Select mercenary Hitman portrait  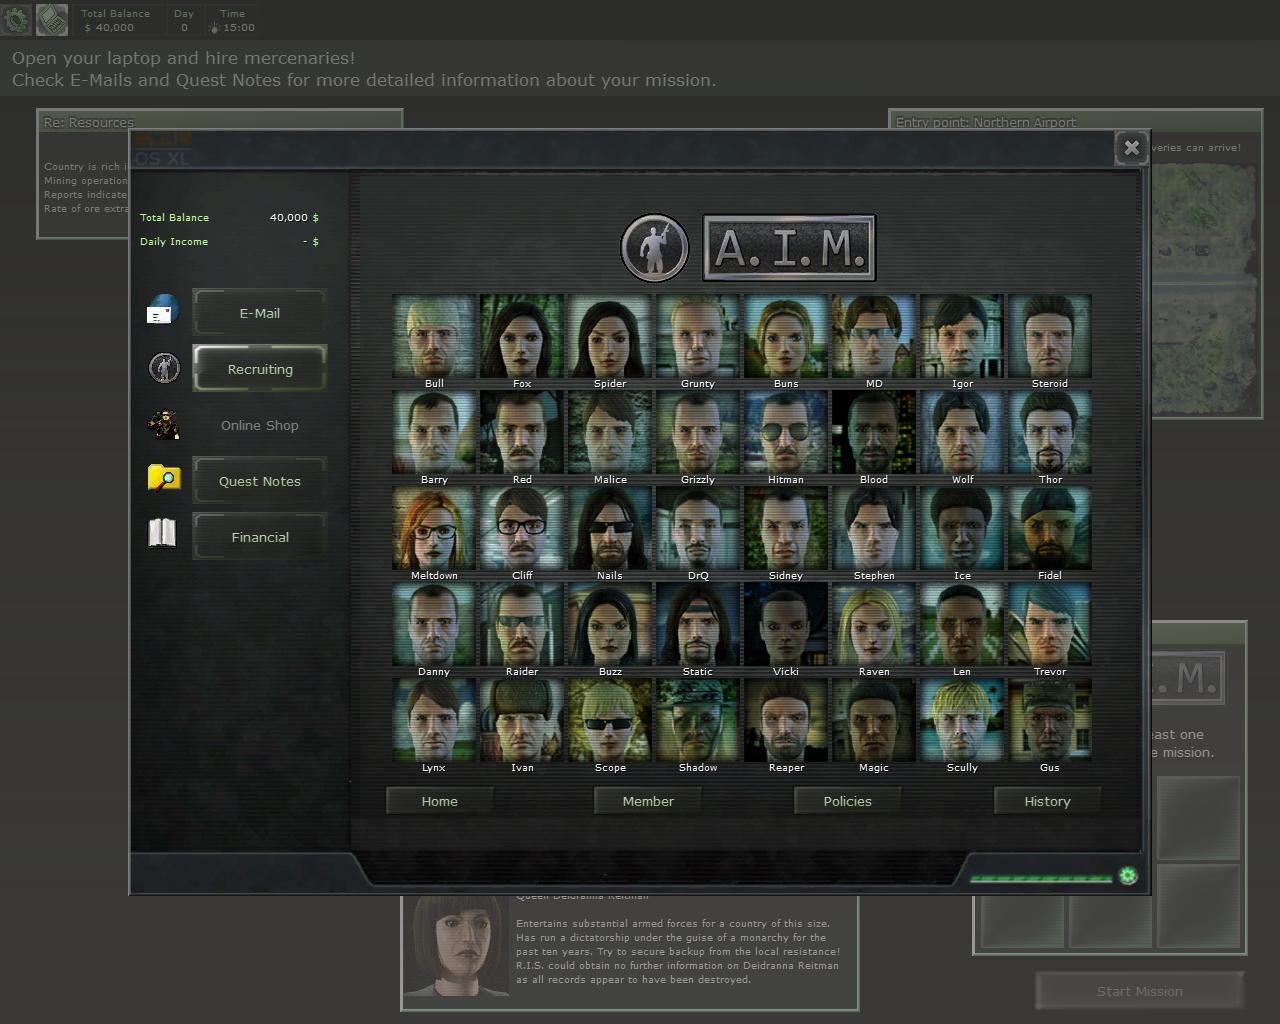(x=786, y=432)
